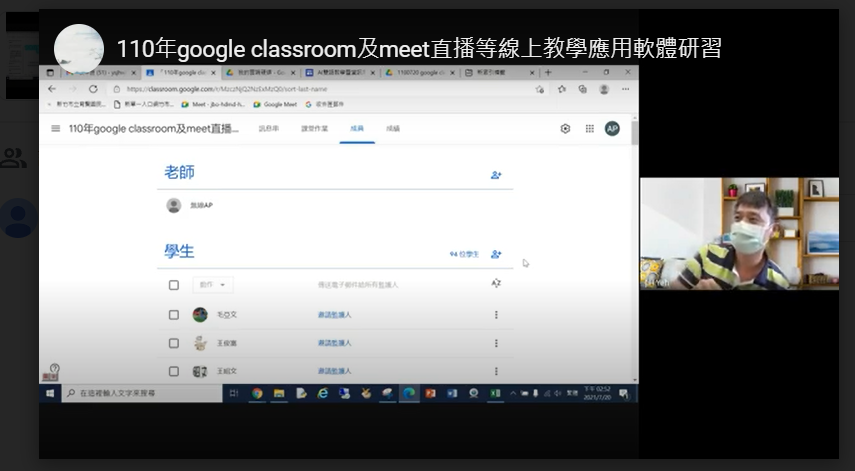Click the Windows taskbar search box
The image size is (855, 471).
[142, 393]
